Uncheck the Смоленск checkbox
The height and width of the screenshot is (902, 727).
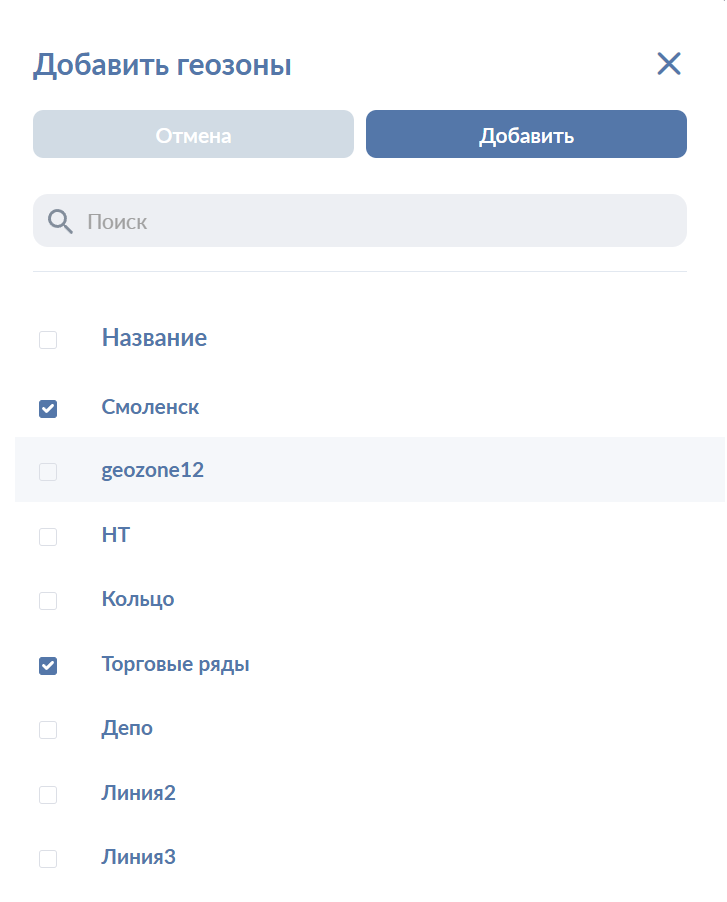pos(48,408)
